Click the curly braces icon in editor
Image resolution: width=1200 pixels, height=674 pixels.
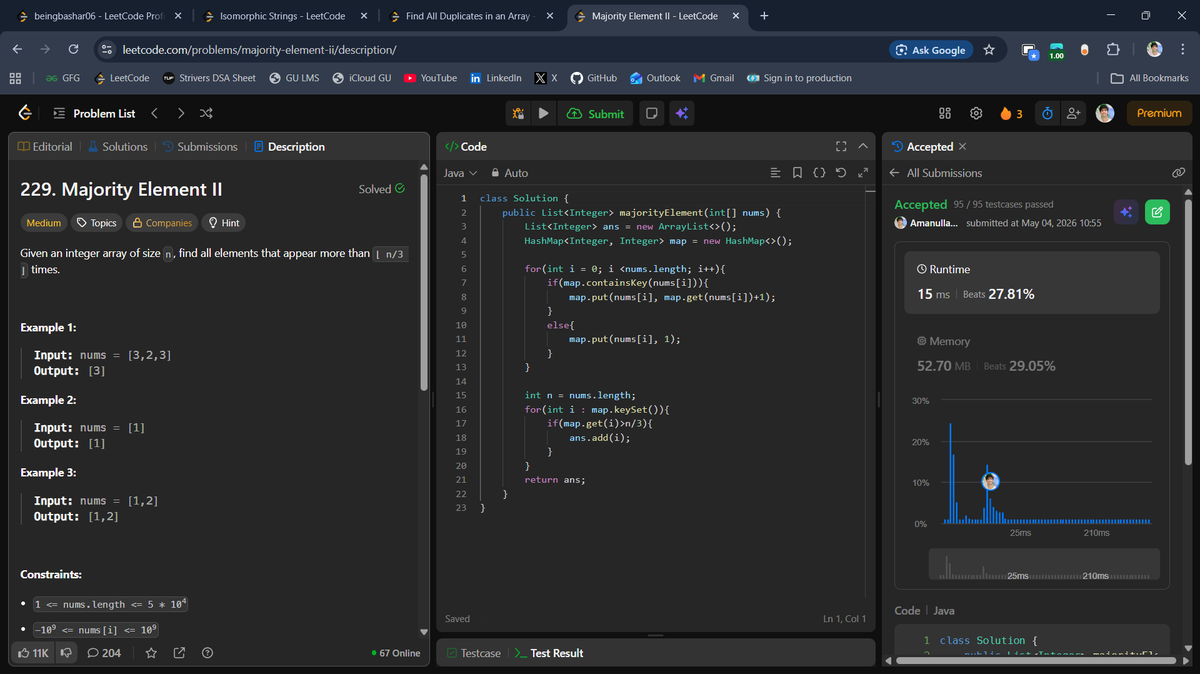tap(819, 173)
